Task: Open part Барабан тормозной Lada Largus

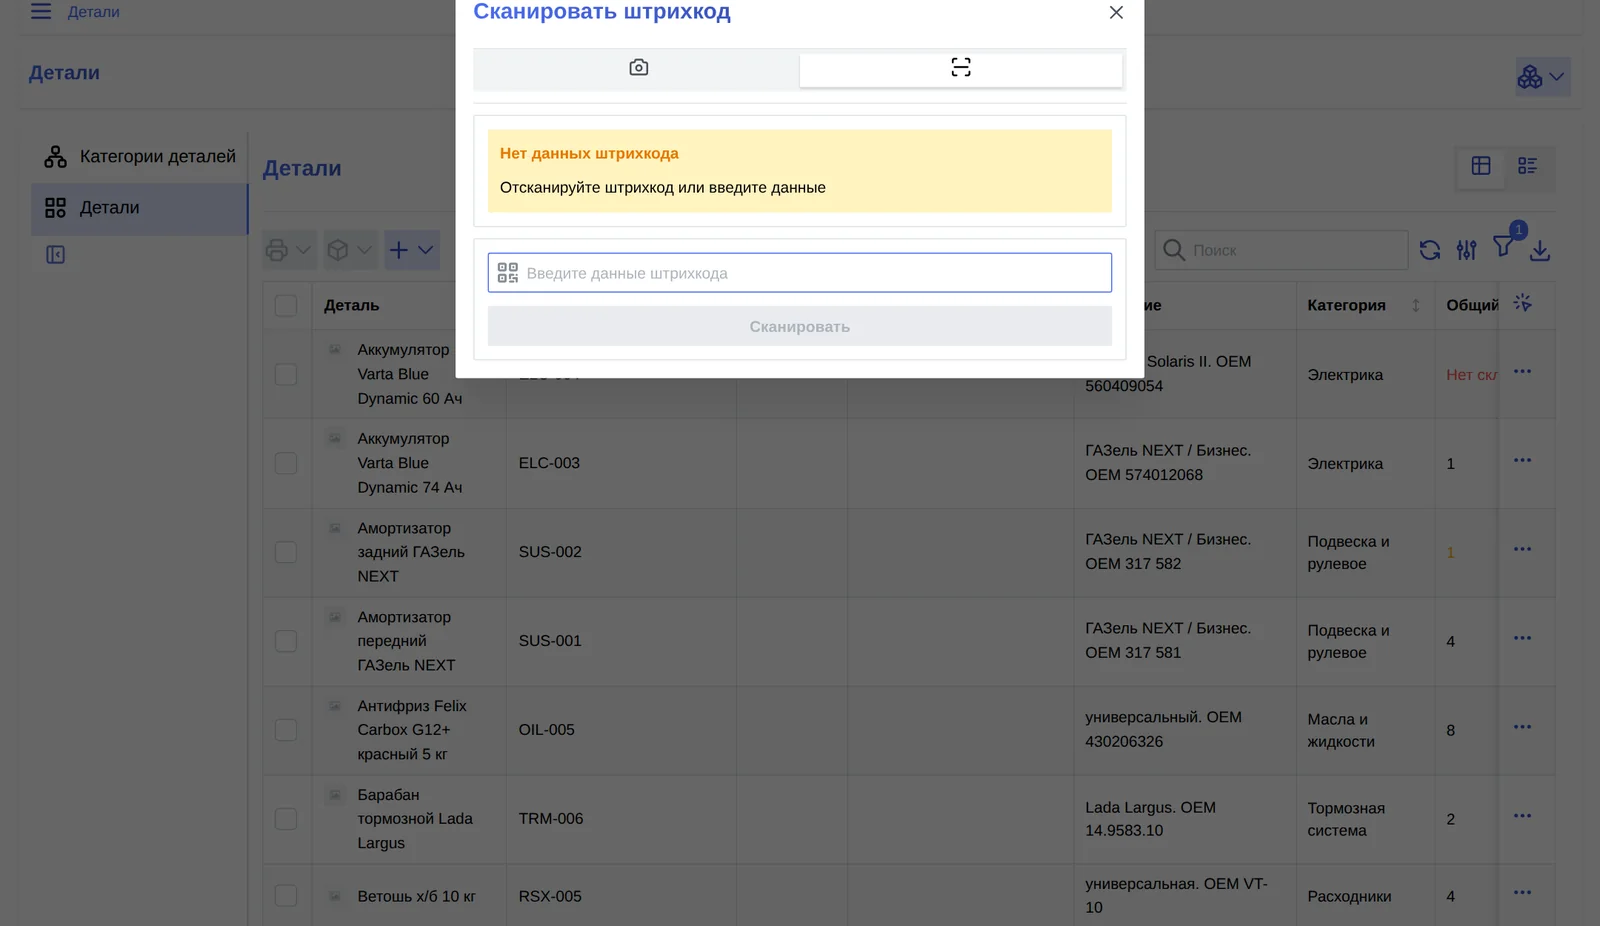Action: click(x=415, y=819)
